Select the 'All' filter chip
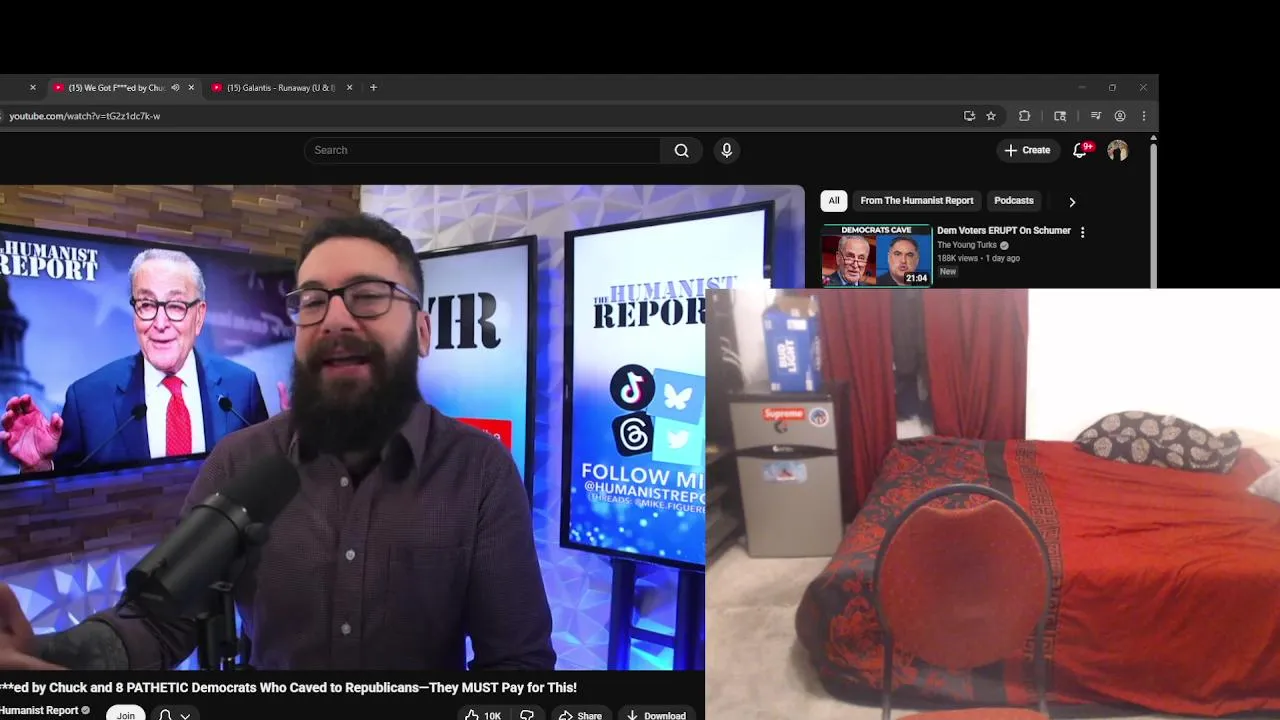Viewport: 1280px width, 720px height. coord(834,201)
